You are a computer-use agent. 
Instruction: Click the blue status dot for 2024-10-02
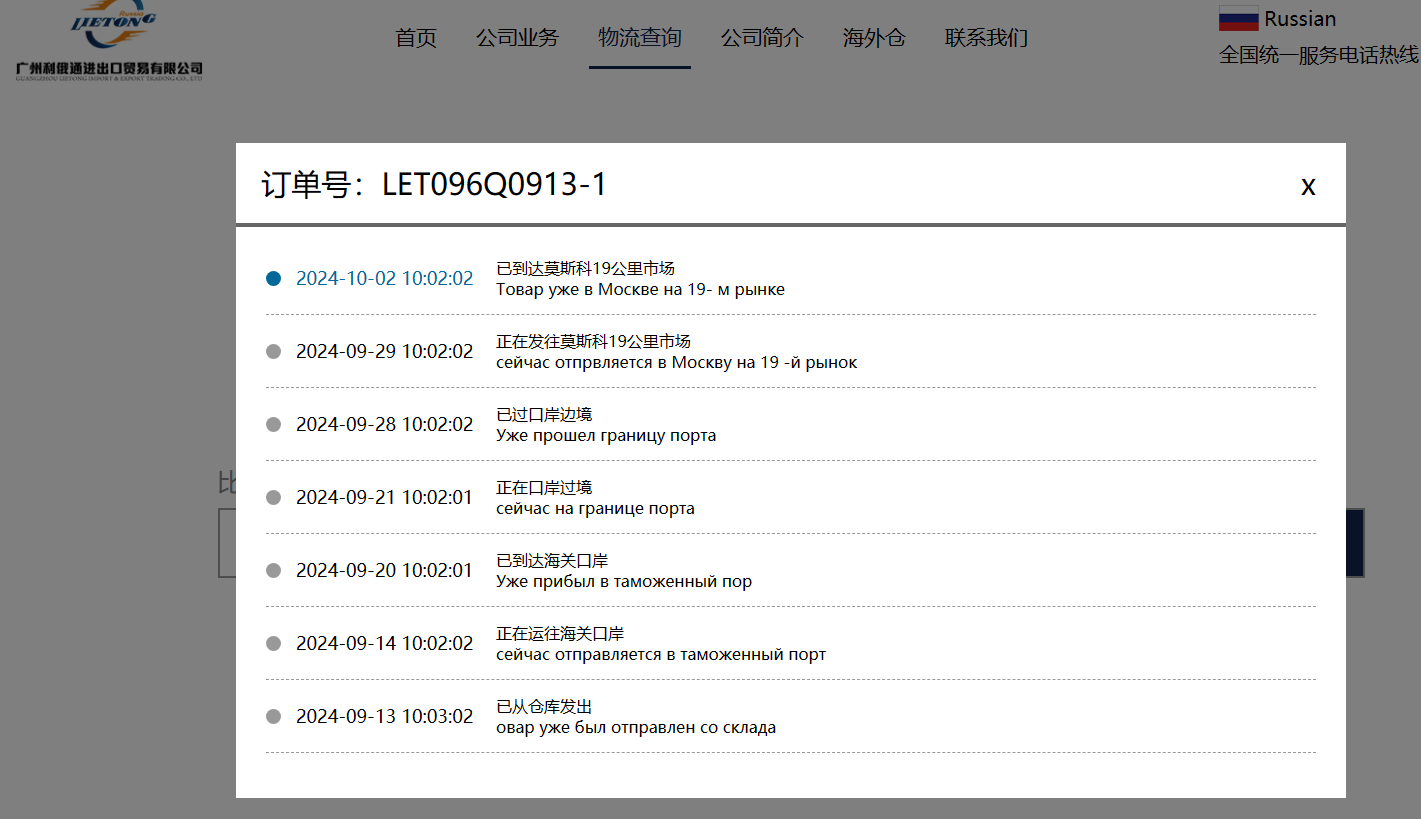pyautogui.click(x=273, y=278)
